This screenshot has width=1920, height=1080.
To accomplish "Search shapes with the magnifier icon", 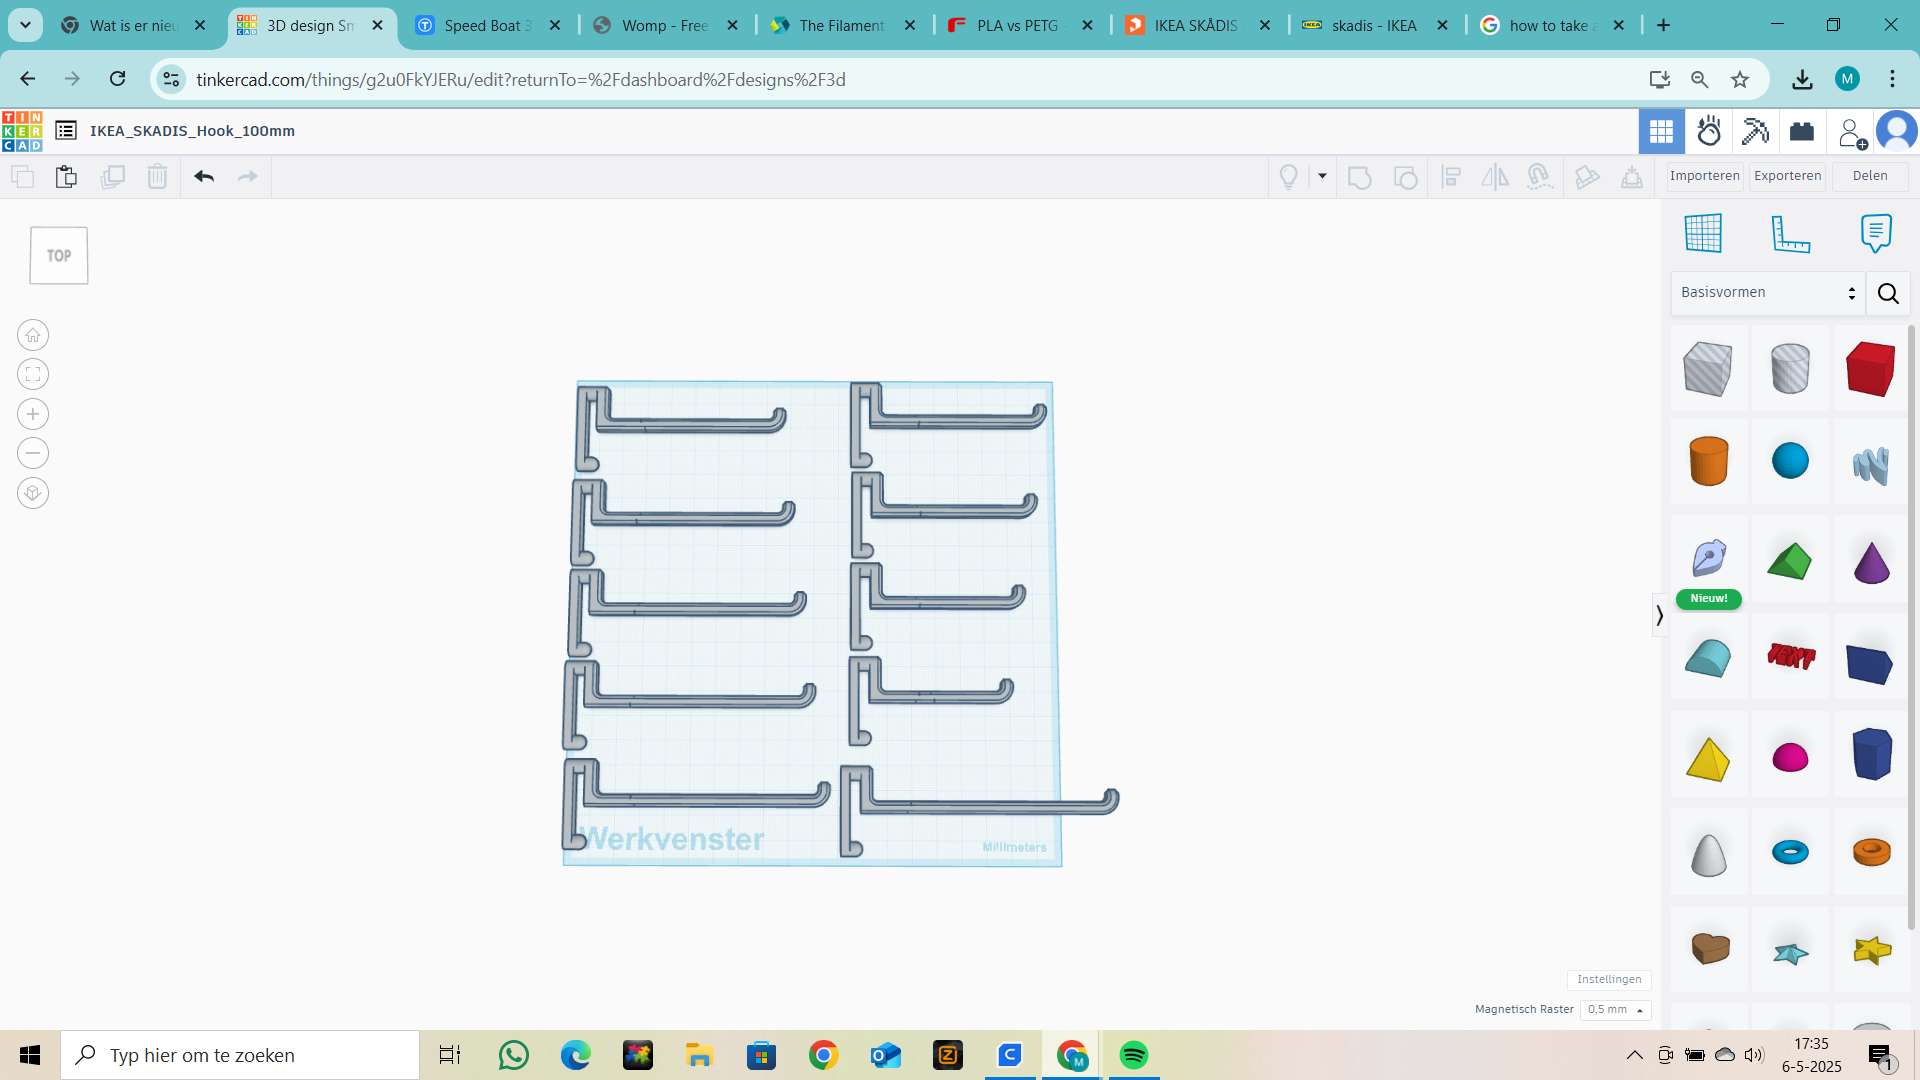I will click(1888, 293).
